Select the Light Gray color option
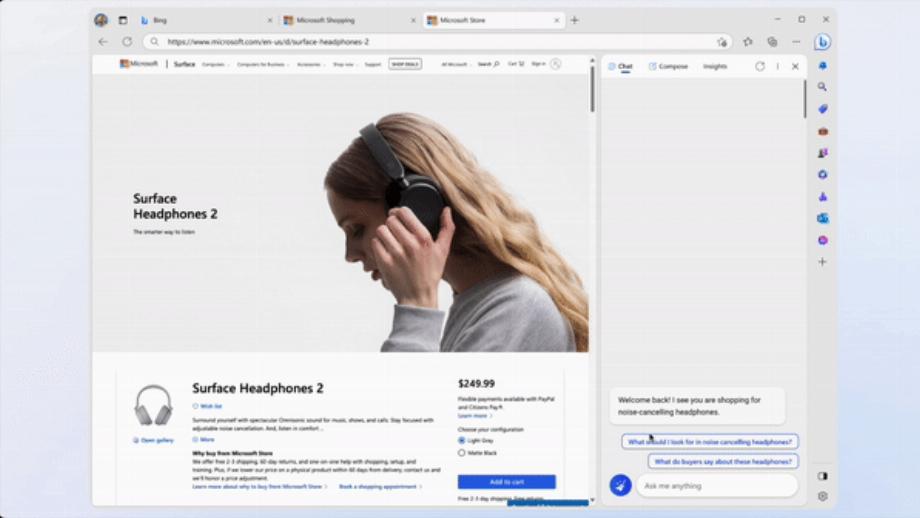 462,440
